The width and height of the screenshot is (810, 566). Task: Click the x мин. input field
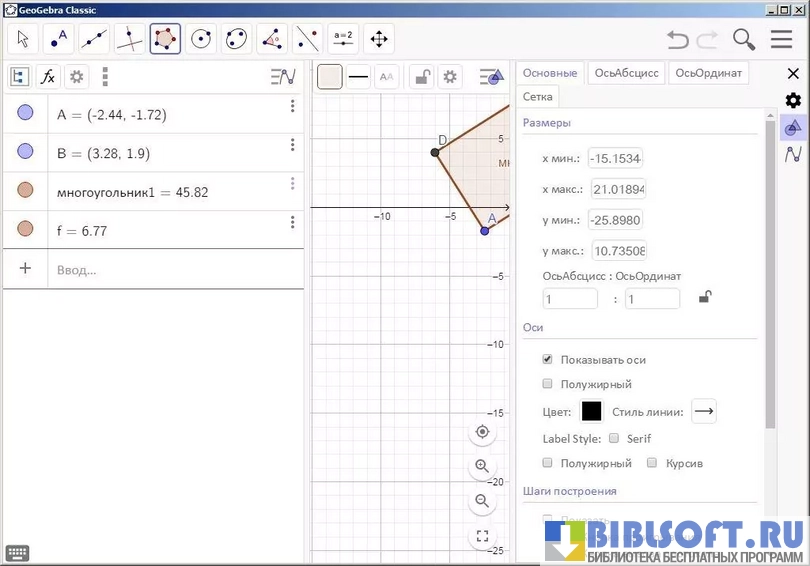click(616, 158)
